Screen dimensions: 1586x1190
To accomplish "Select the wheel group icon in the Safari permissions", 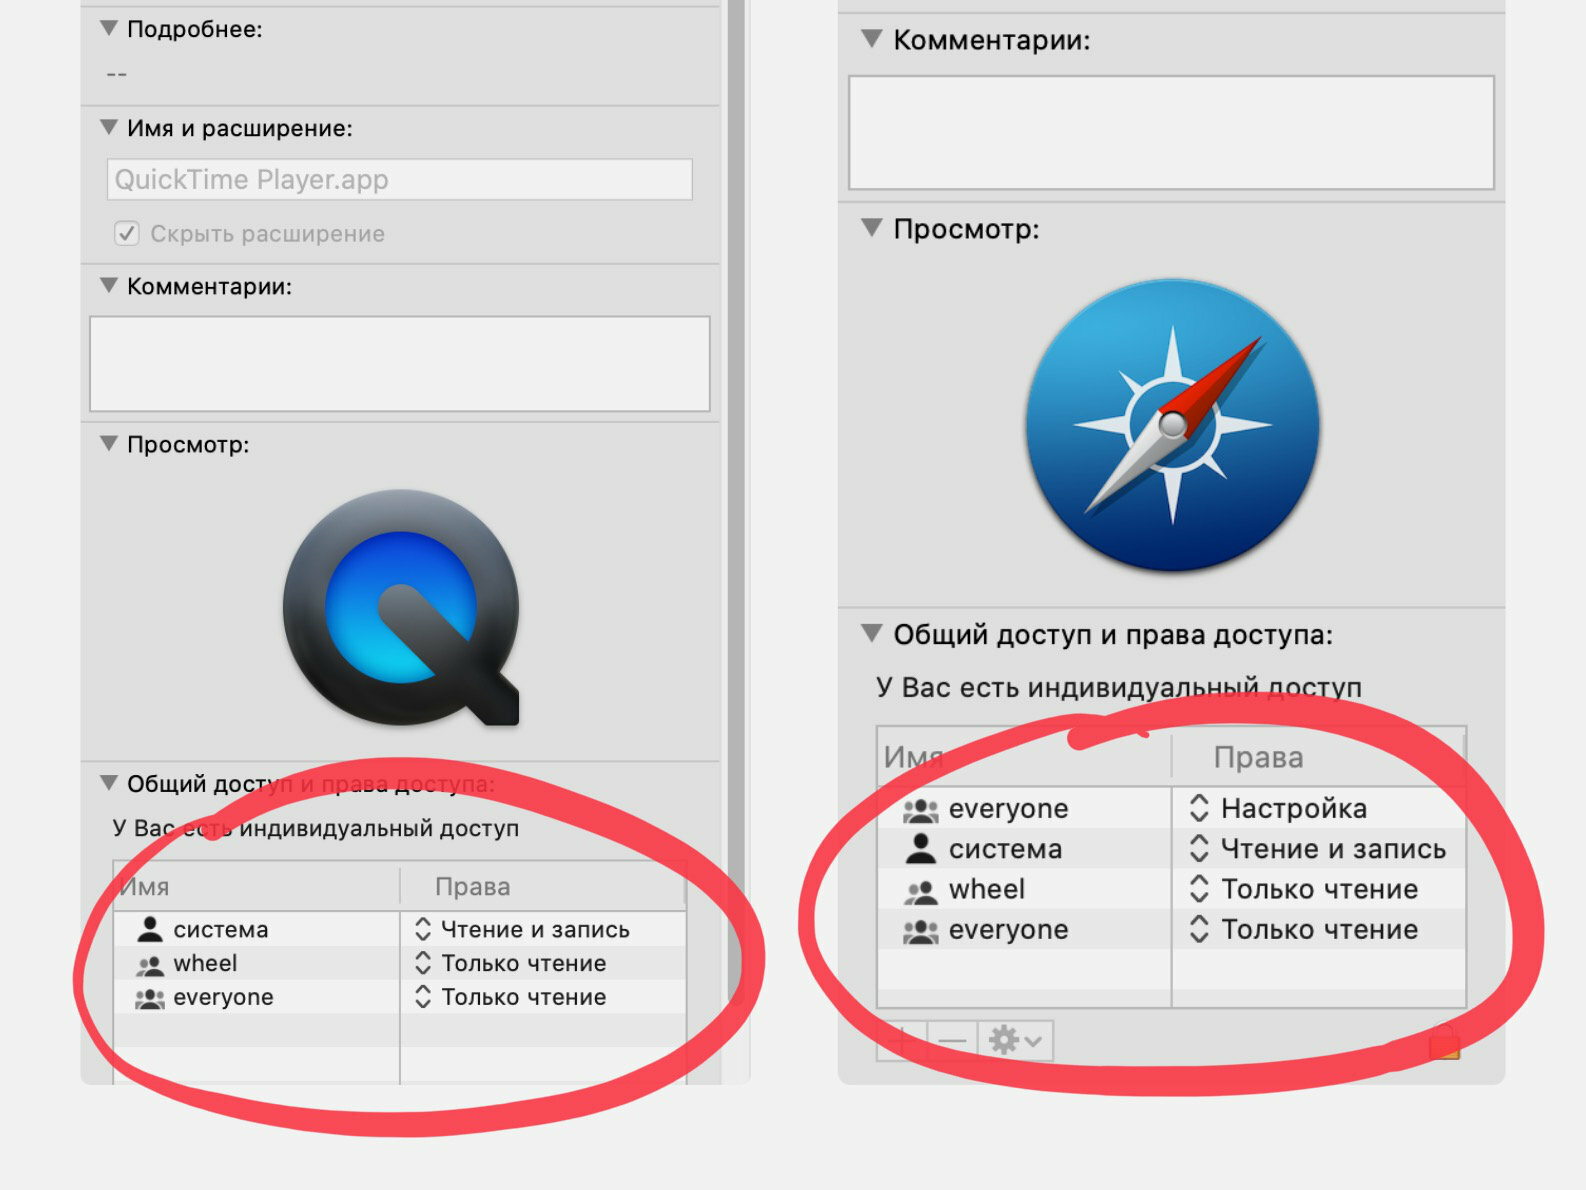I will tap(920, 890).
